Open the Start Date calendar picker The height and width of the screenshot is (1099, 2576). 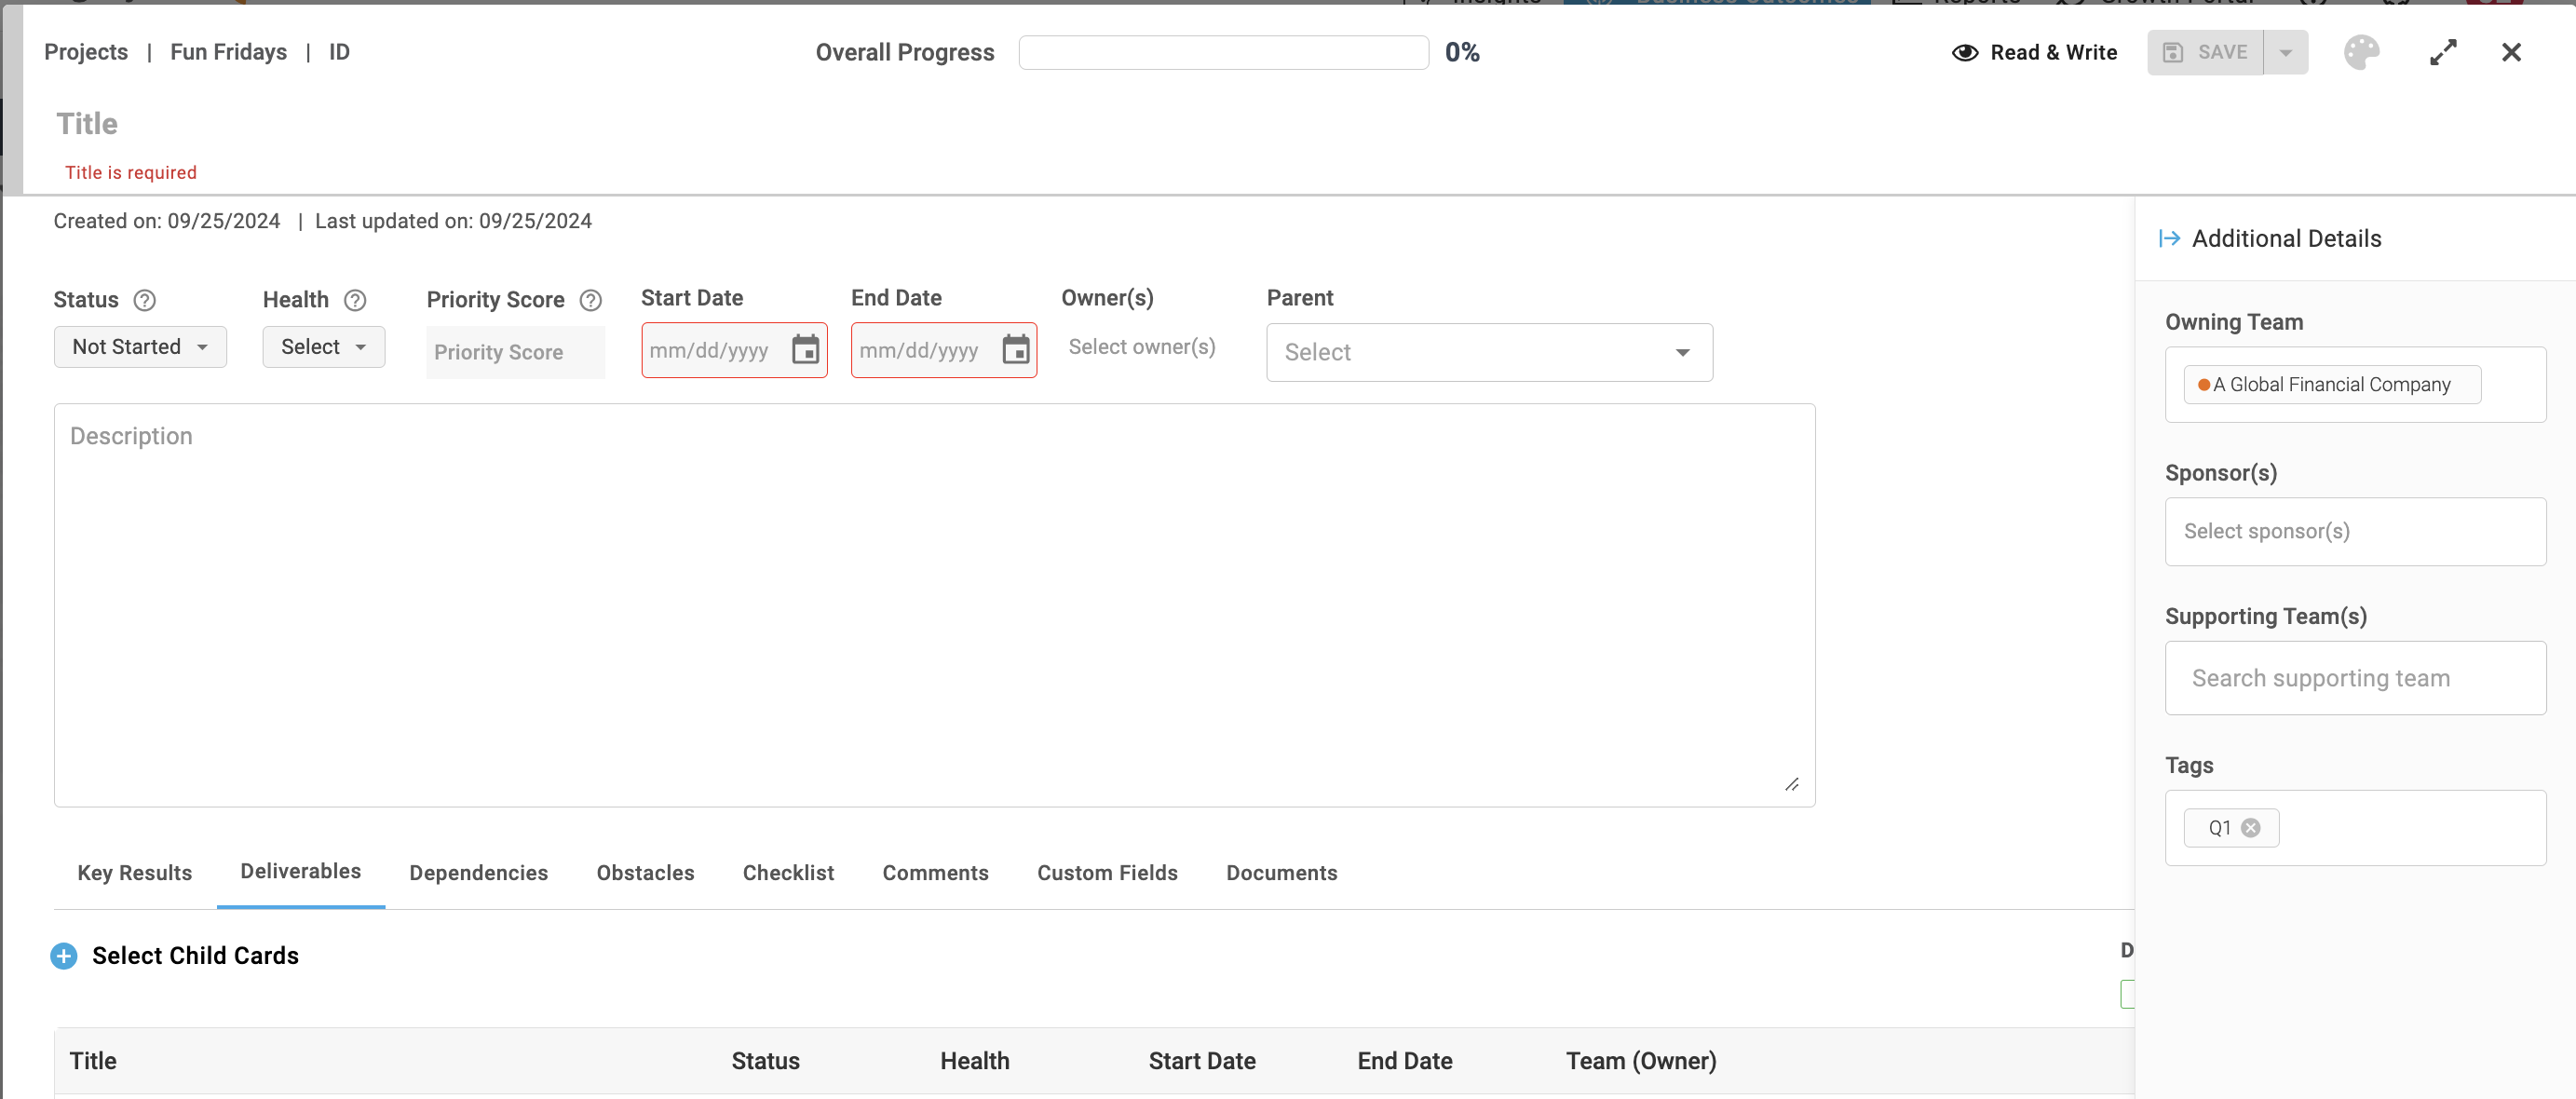805,350
